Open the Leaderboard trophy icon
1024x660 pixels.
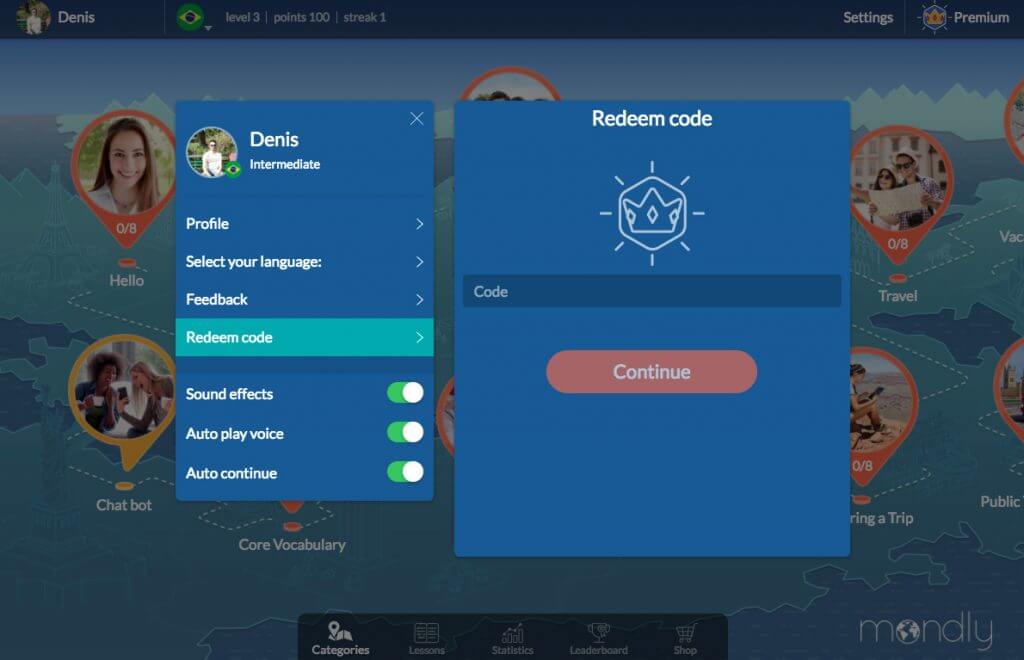(x=597, y=630)
